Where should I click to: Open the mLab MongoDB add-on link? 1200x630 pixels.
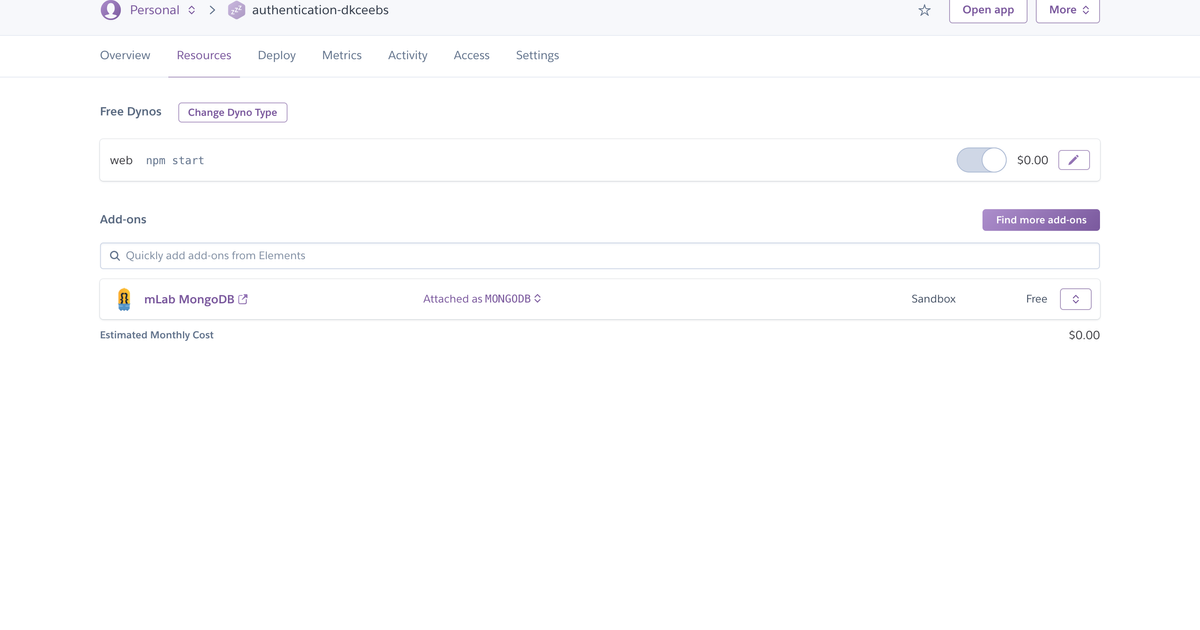click(189, 299)
